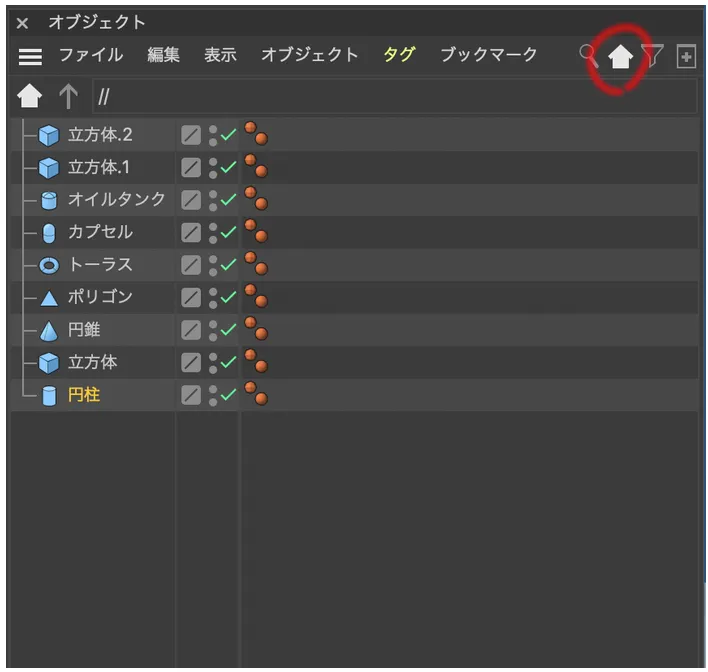
Task: Open the ファイル menu
Action: (91, 55)
